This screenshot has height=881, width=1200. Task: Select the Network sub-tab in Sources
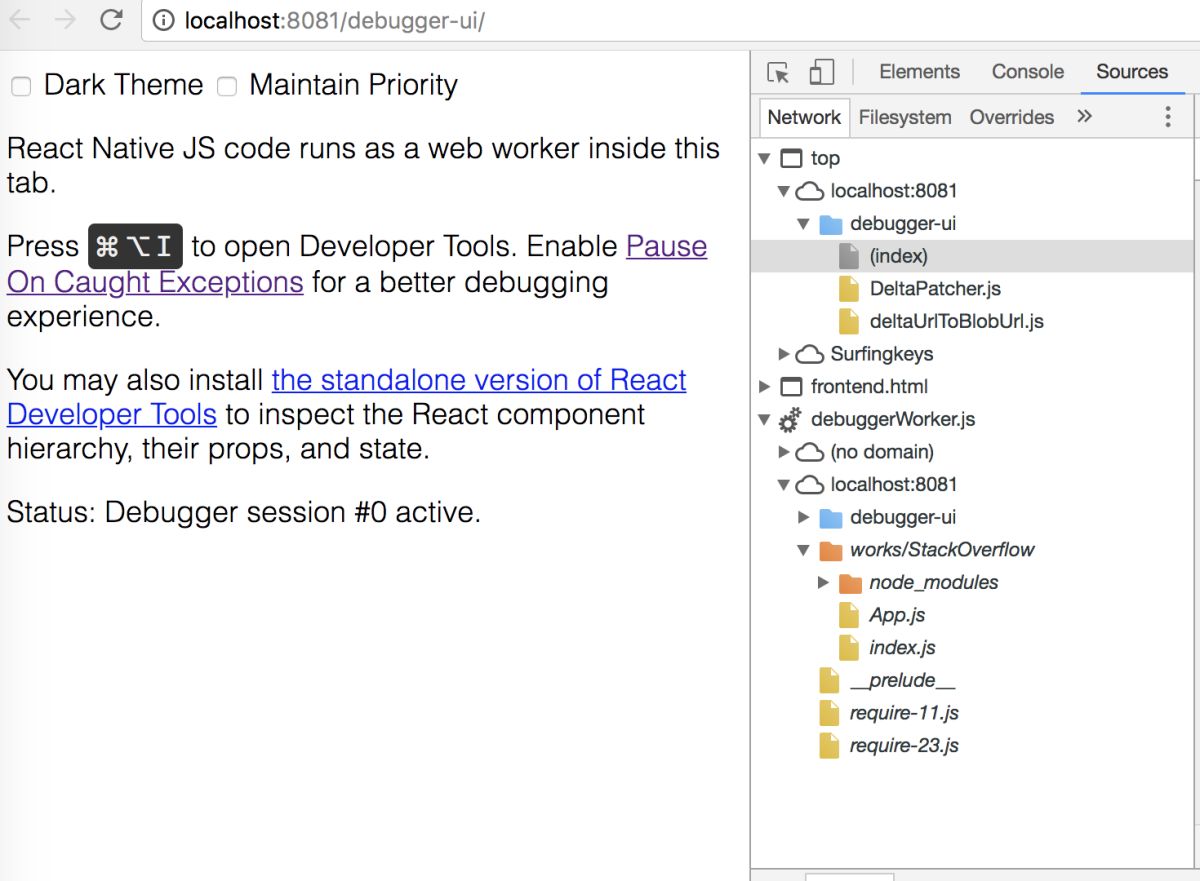pos(804,117)
